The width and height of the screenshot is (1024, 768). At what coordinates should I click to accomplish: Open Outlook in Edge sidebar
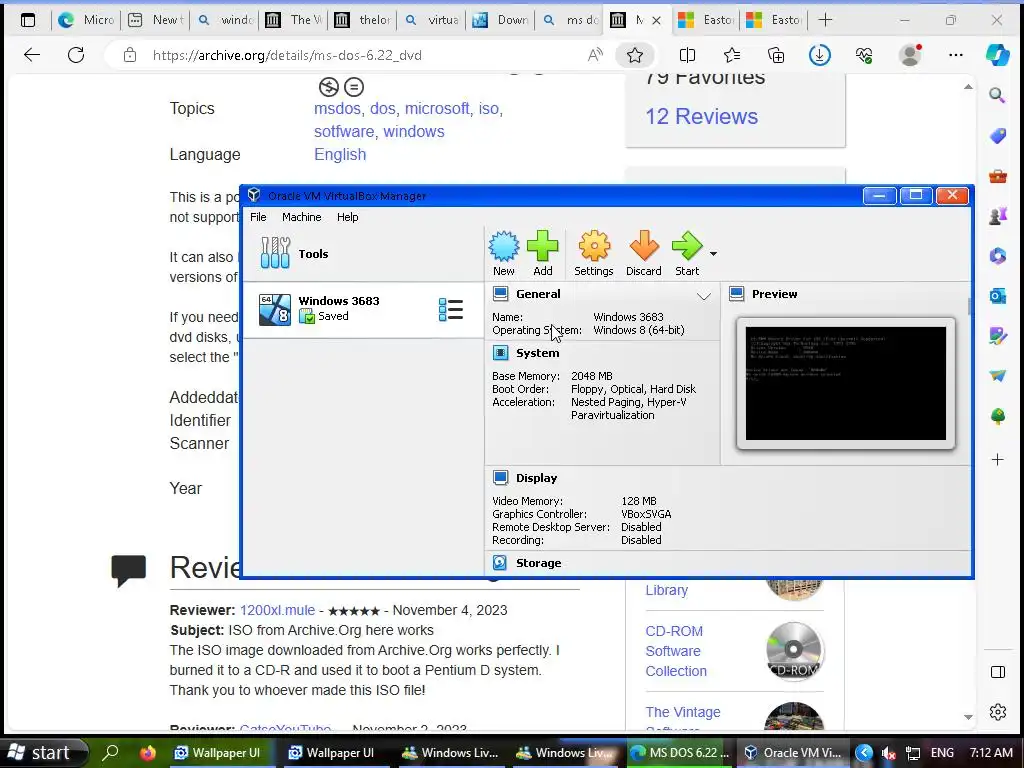coord(997,296)
